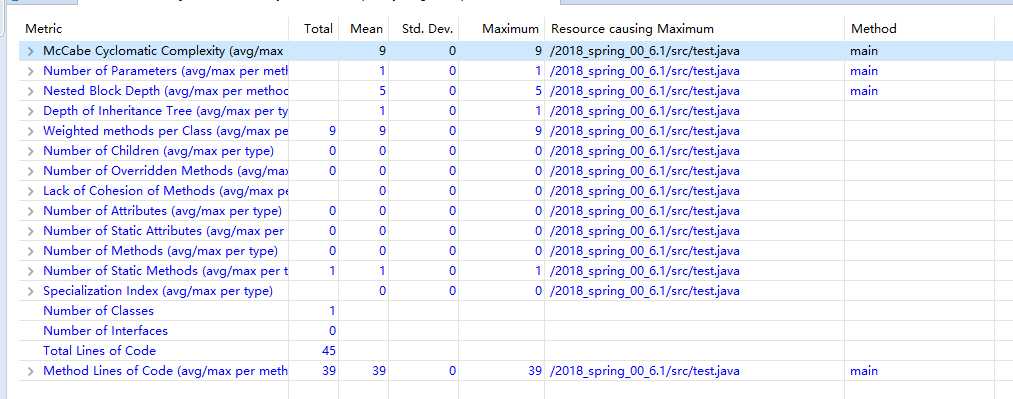Select Depth of Inheritance Tree metric
This screenshot has height=399, width=1013.
tap(165, 111)
